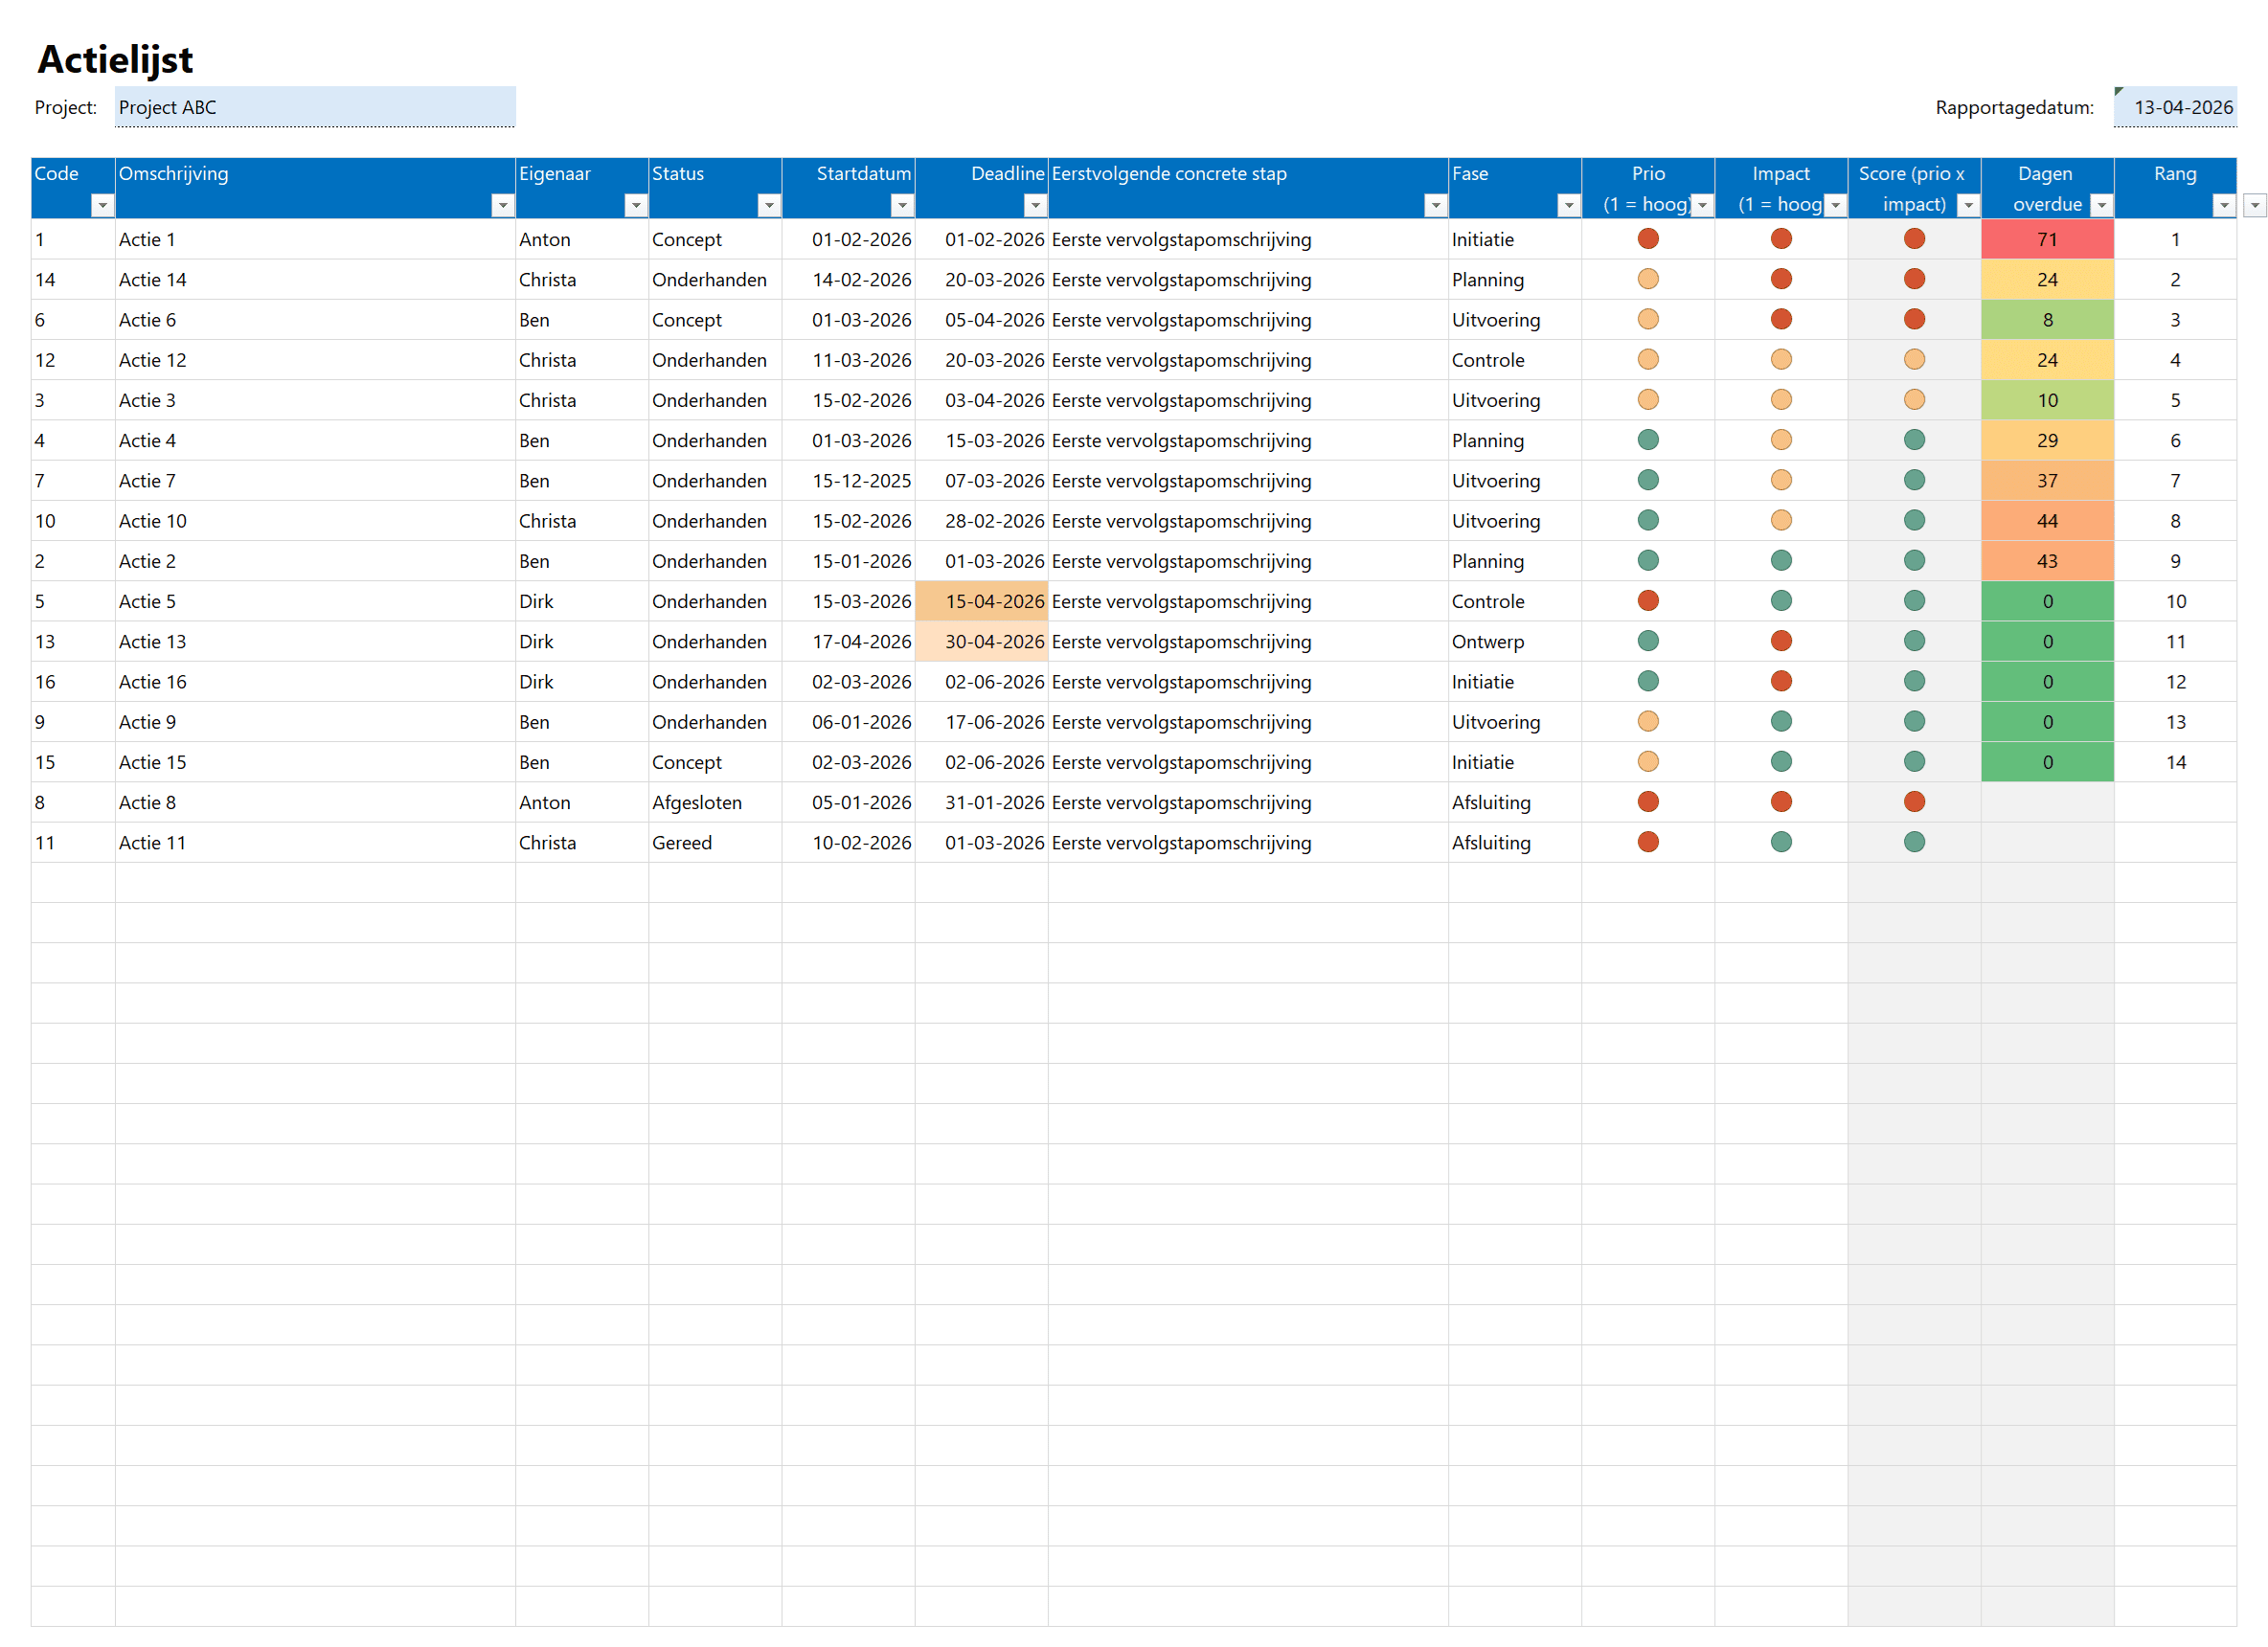2268x1647 pixels.
Task: Open the Status column filter dropdown
Action: [x=768, y=205]
